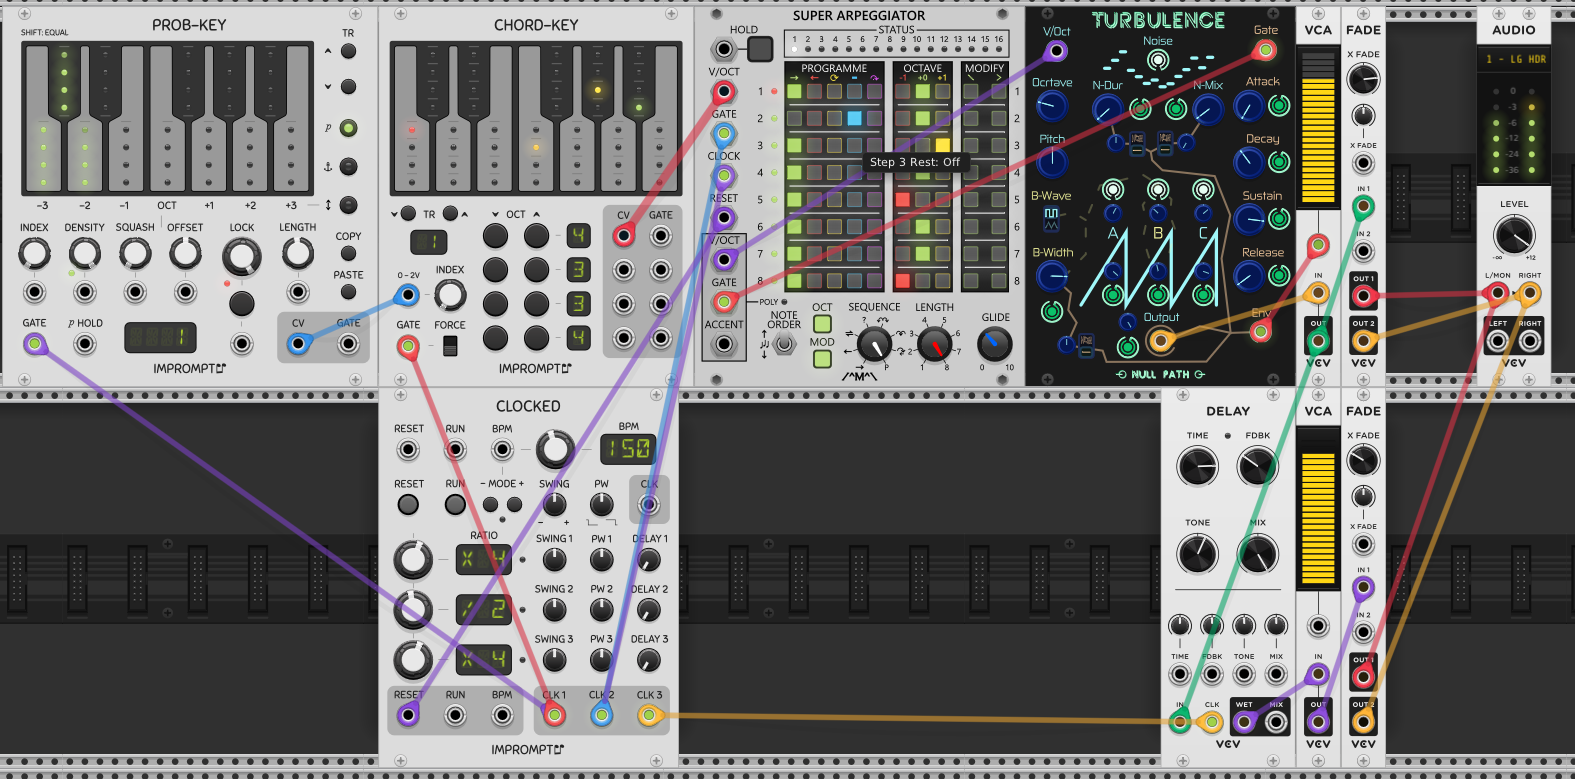Click the TR up-arrow button on PROB-KEY
Screen dimensions: 1575x779
[348, 51]
